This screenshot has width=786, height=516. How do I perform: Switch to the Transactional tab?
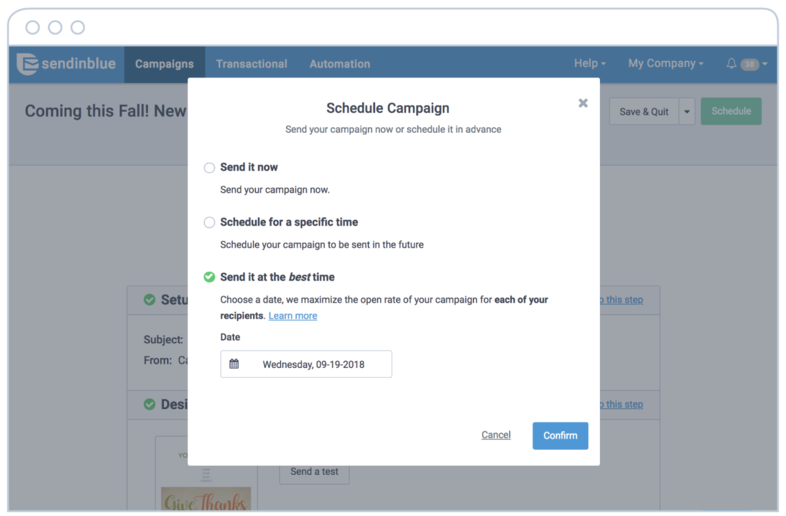[x=252, y=64]
